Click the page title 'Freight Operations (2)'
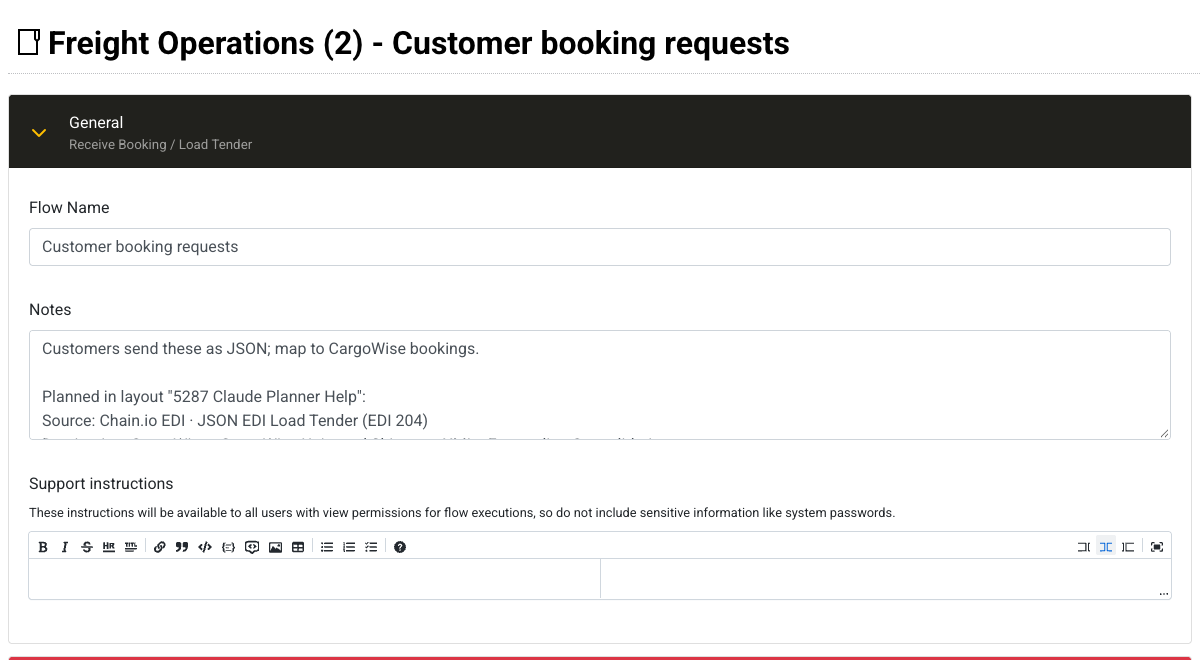The height and width of the screenshot is (660, 1200). (205, 43)
